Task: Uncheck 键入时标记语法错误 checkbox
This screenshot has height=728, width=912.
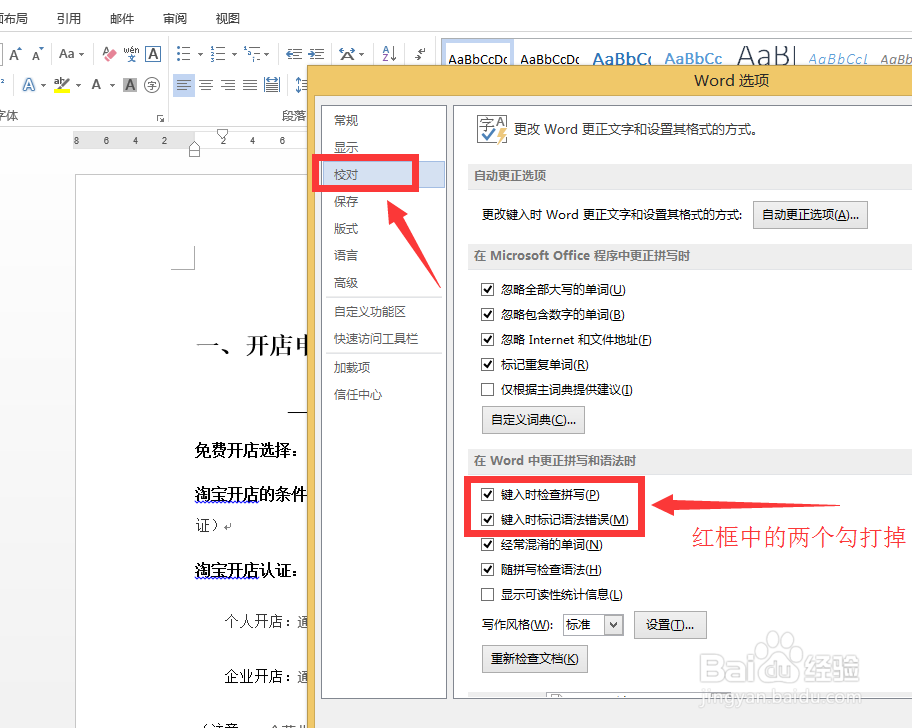Action: coord(487,519)
